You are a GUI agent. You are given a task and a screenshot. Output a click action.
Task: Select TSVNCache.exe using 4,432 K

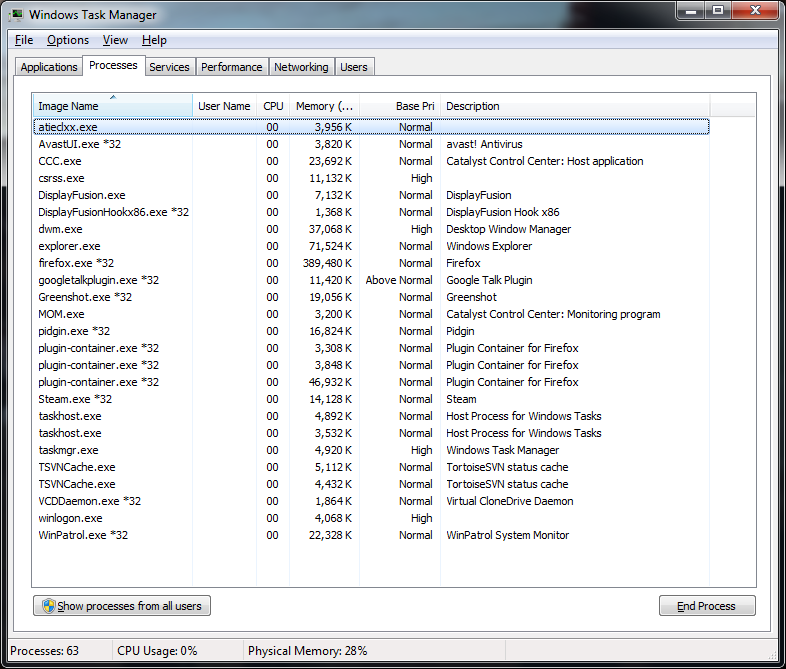(x=371, y=485)
